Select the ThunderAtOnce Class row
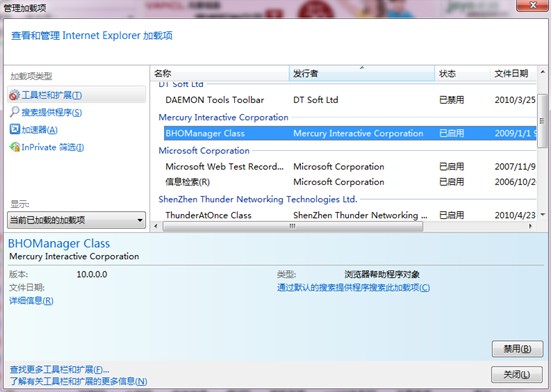The image size is (552, 392). (350, 215)
